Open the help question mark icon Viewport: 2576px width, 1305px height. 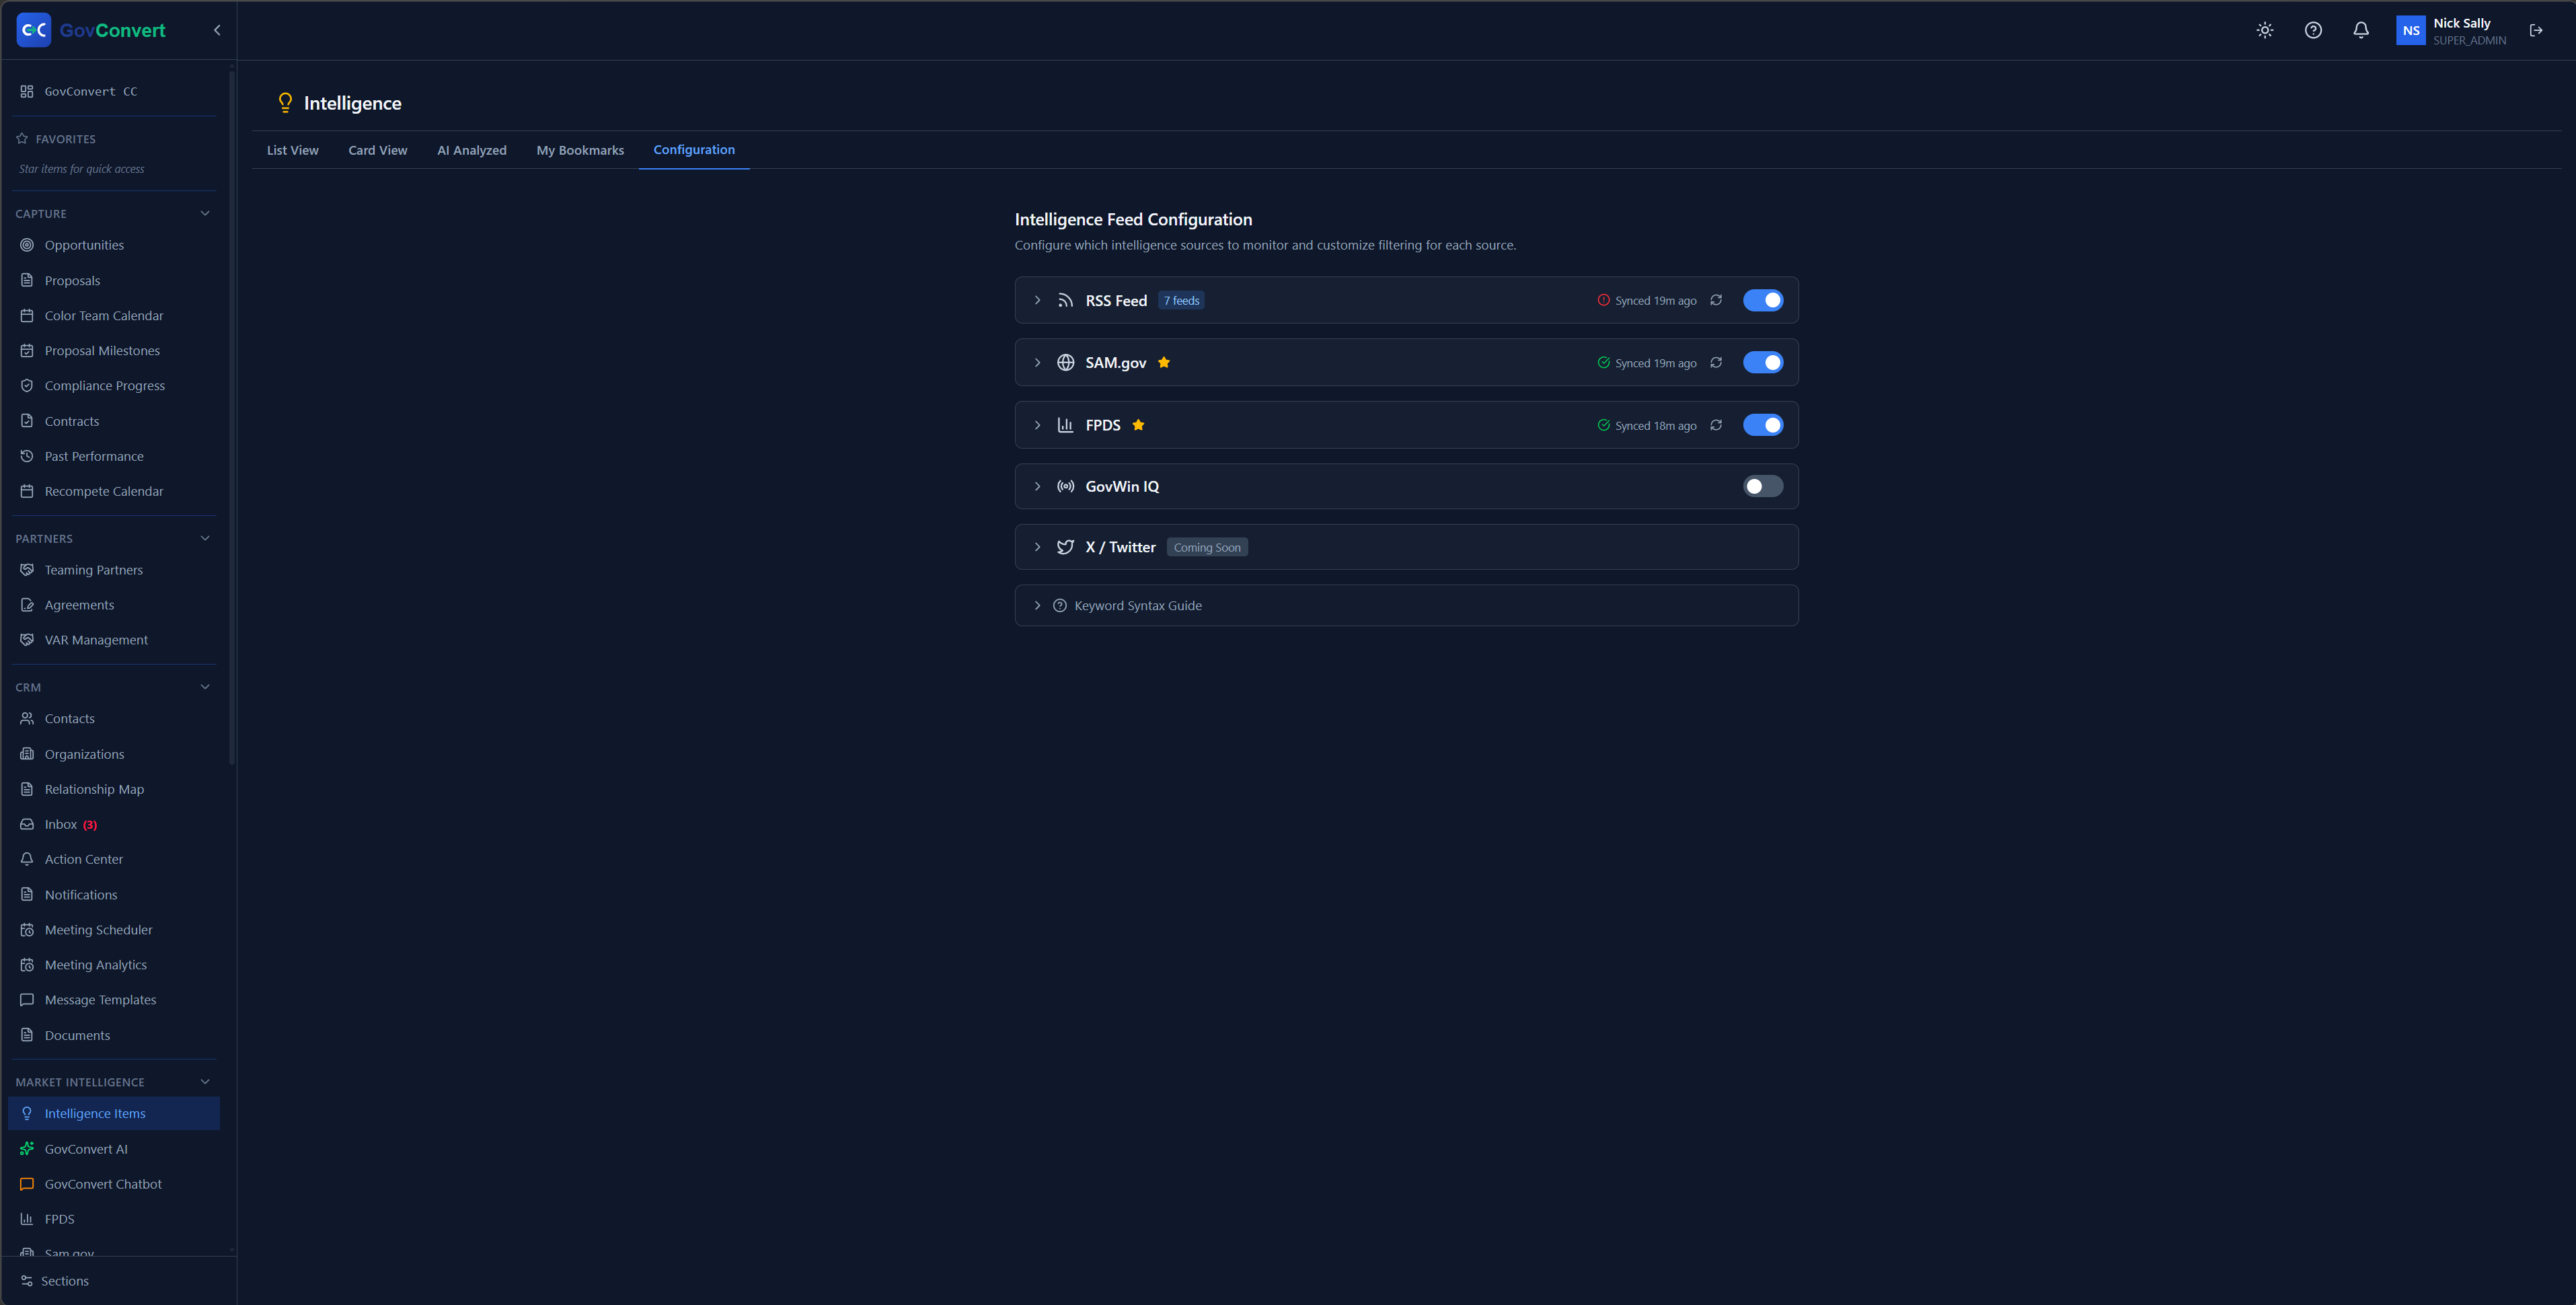click(2313, 30)
